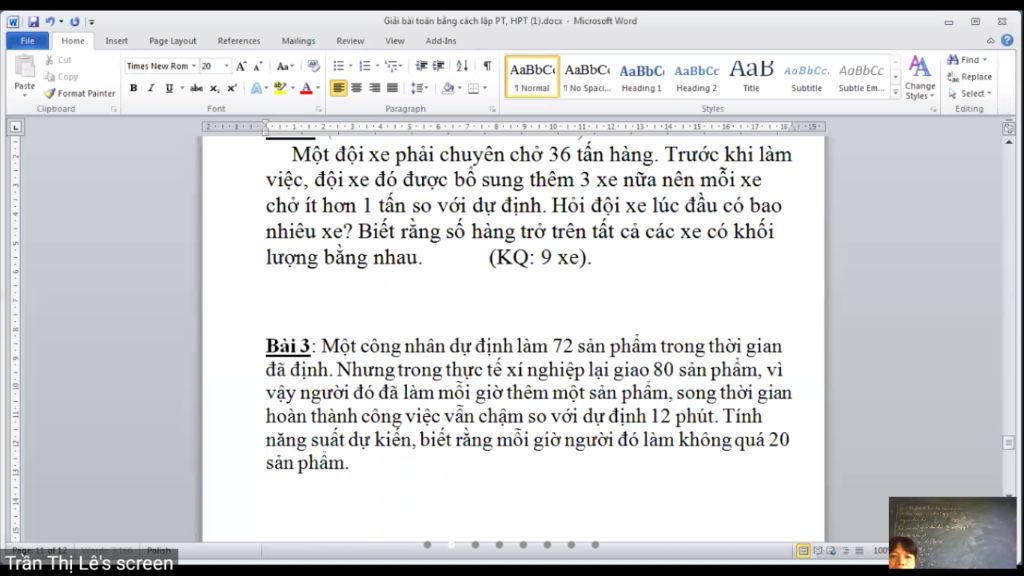The width and height of the screenshot is (1024, 576).
Task: Click the Strikethrough icon
Action: (196, 88)
